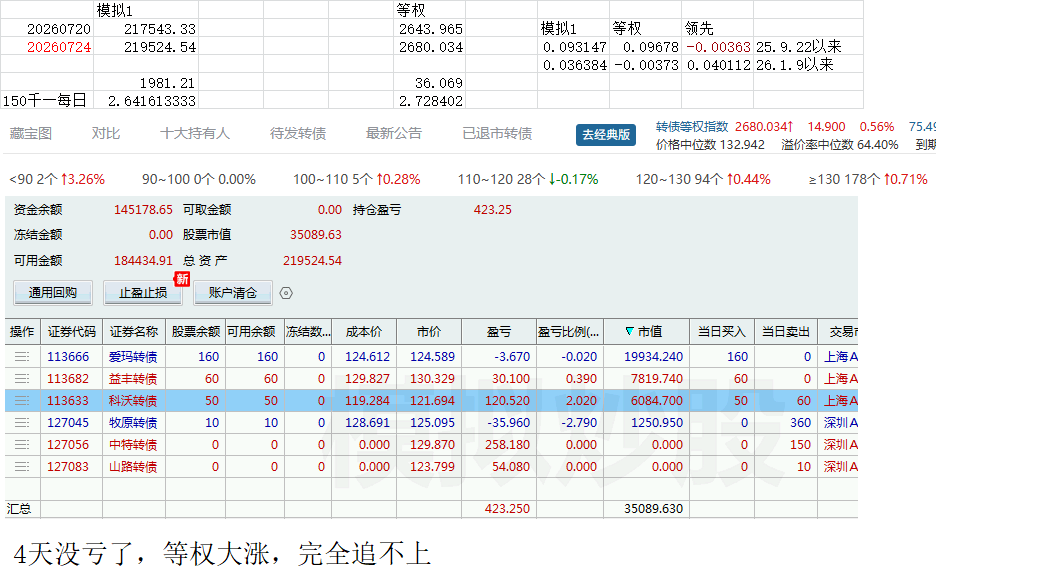Viewport: 1052px width, 582px height.
Task: Open the row menu icon for 山路转债
Action: (x=22, y=467)
